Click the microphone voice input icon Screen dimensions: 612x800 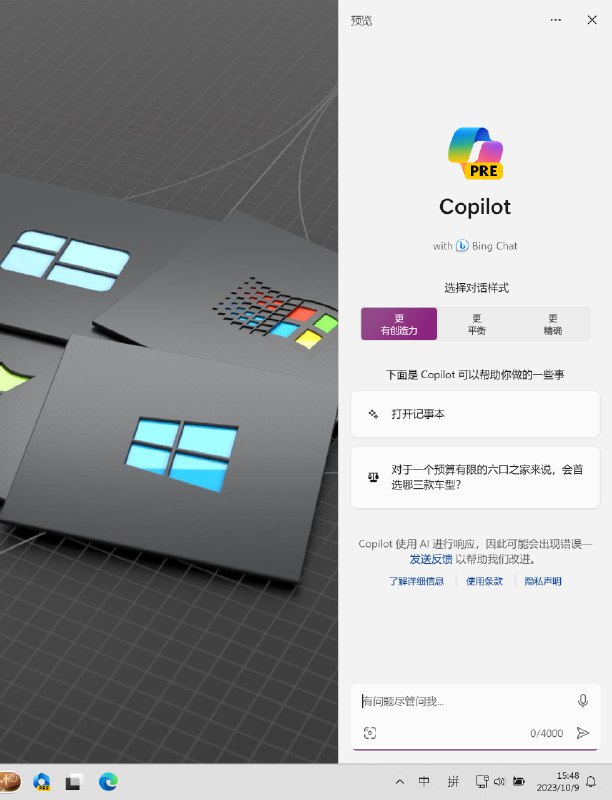583,701
